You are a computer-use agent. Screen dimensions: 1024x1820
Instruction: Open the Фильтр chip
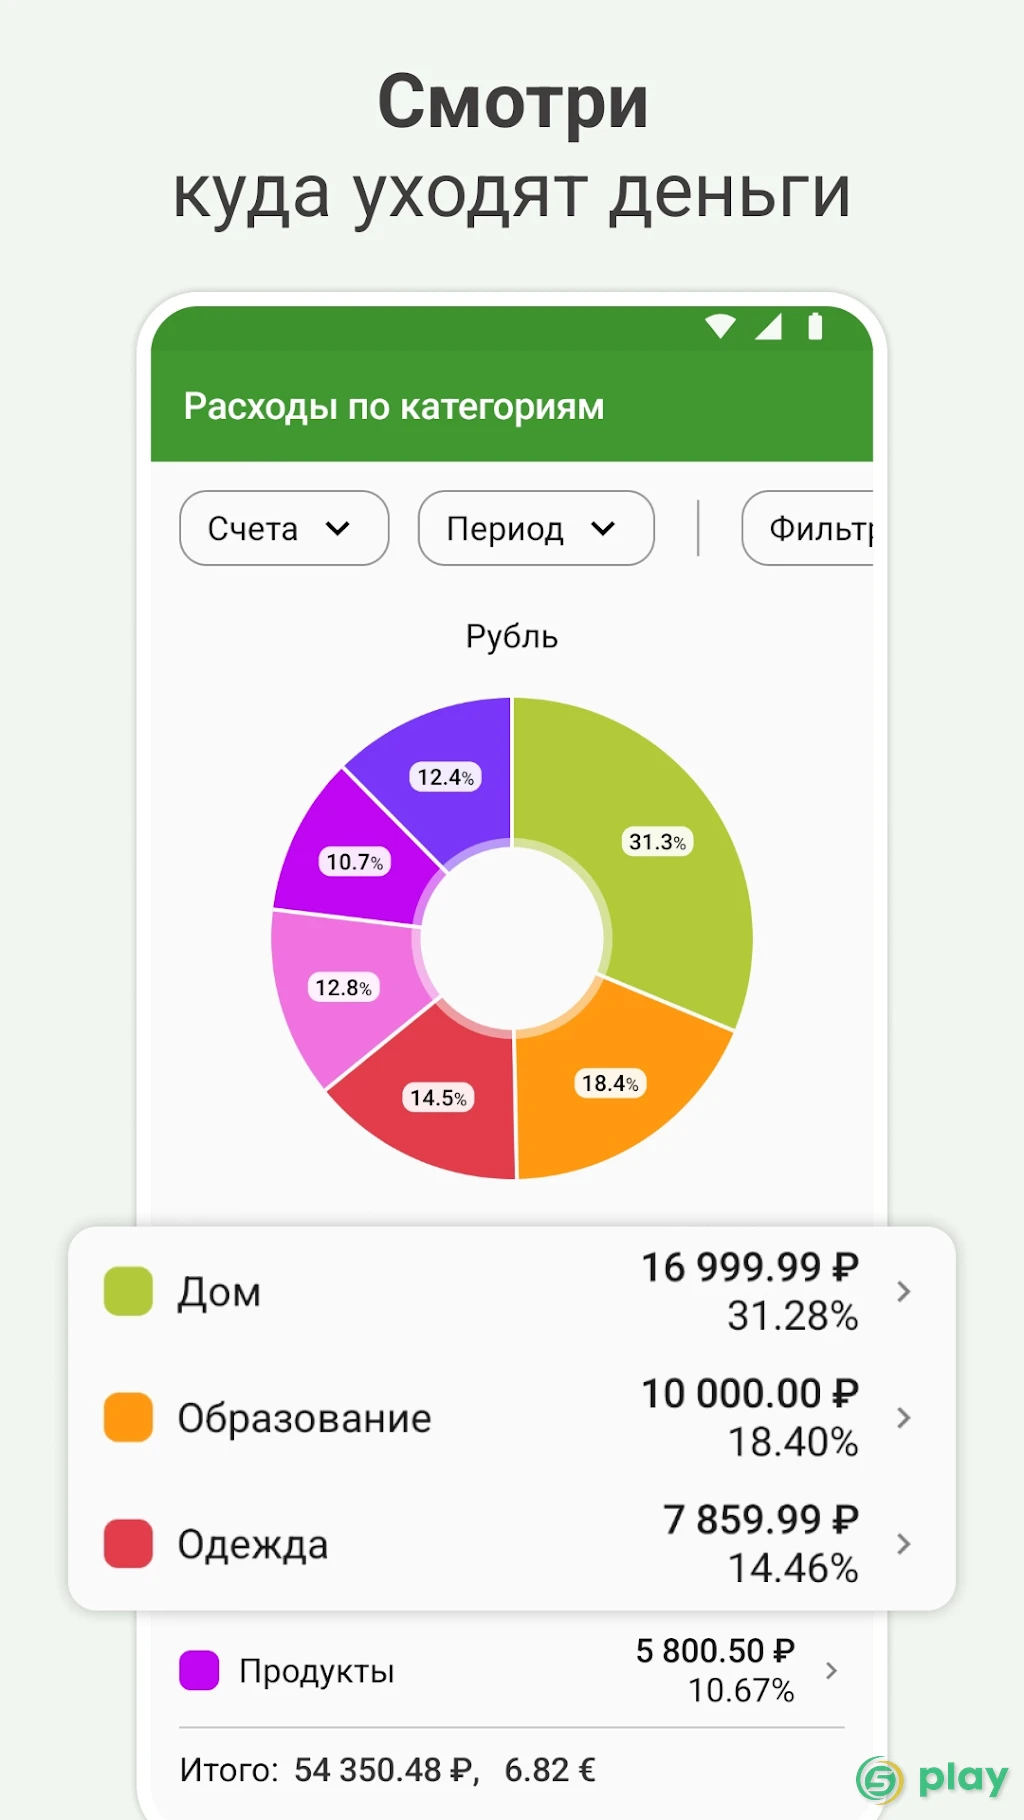coord(808,528)
